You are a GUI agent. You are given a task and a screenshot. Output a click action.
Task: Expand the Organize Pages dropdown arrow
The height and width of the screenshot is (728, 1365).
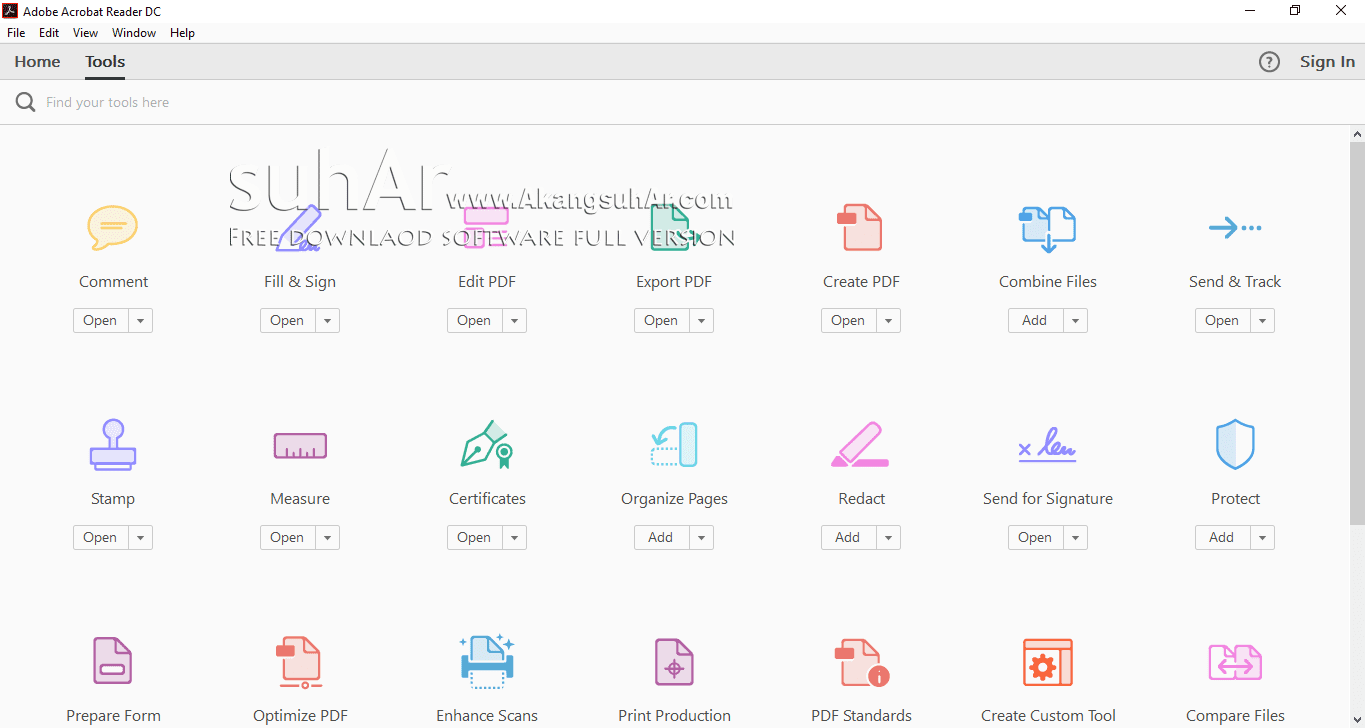(x=701, y=538)
